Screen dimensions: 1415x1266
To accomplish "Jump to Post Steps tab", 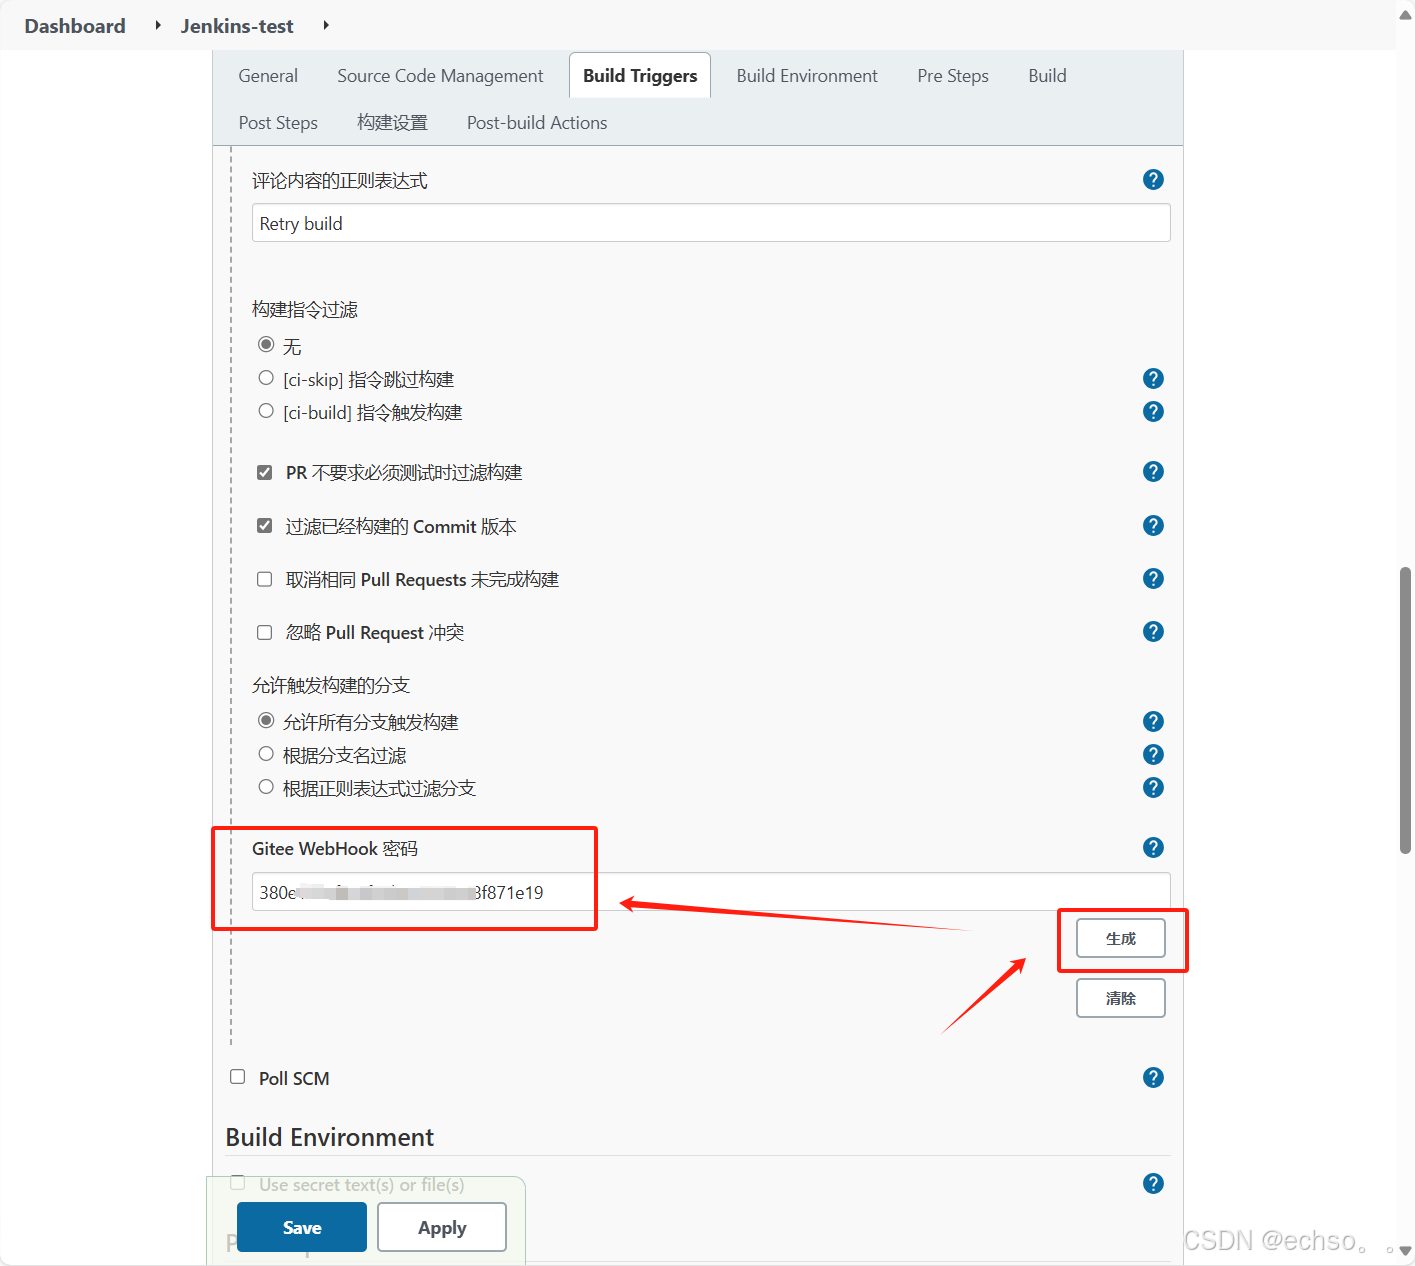I will [x=278, y=123].
